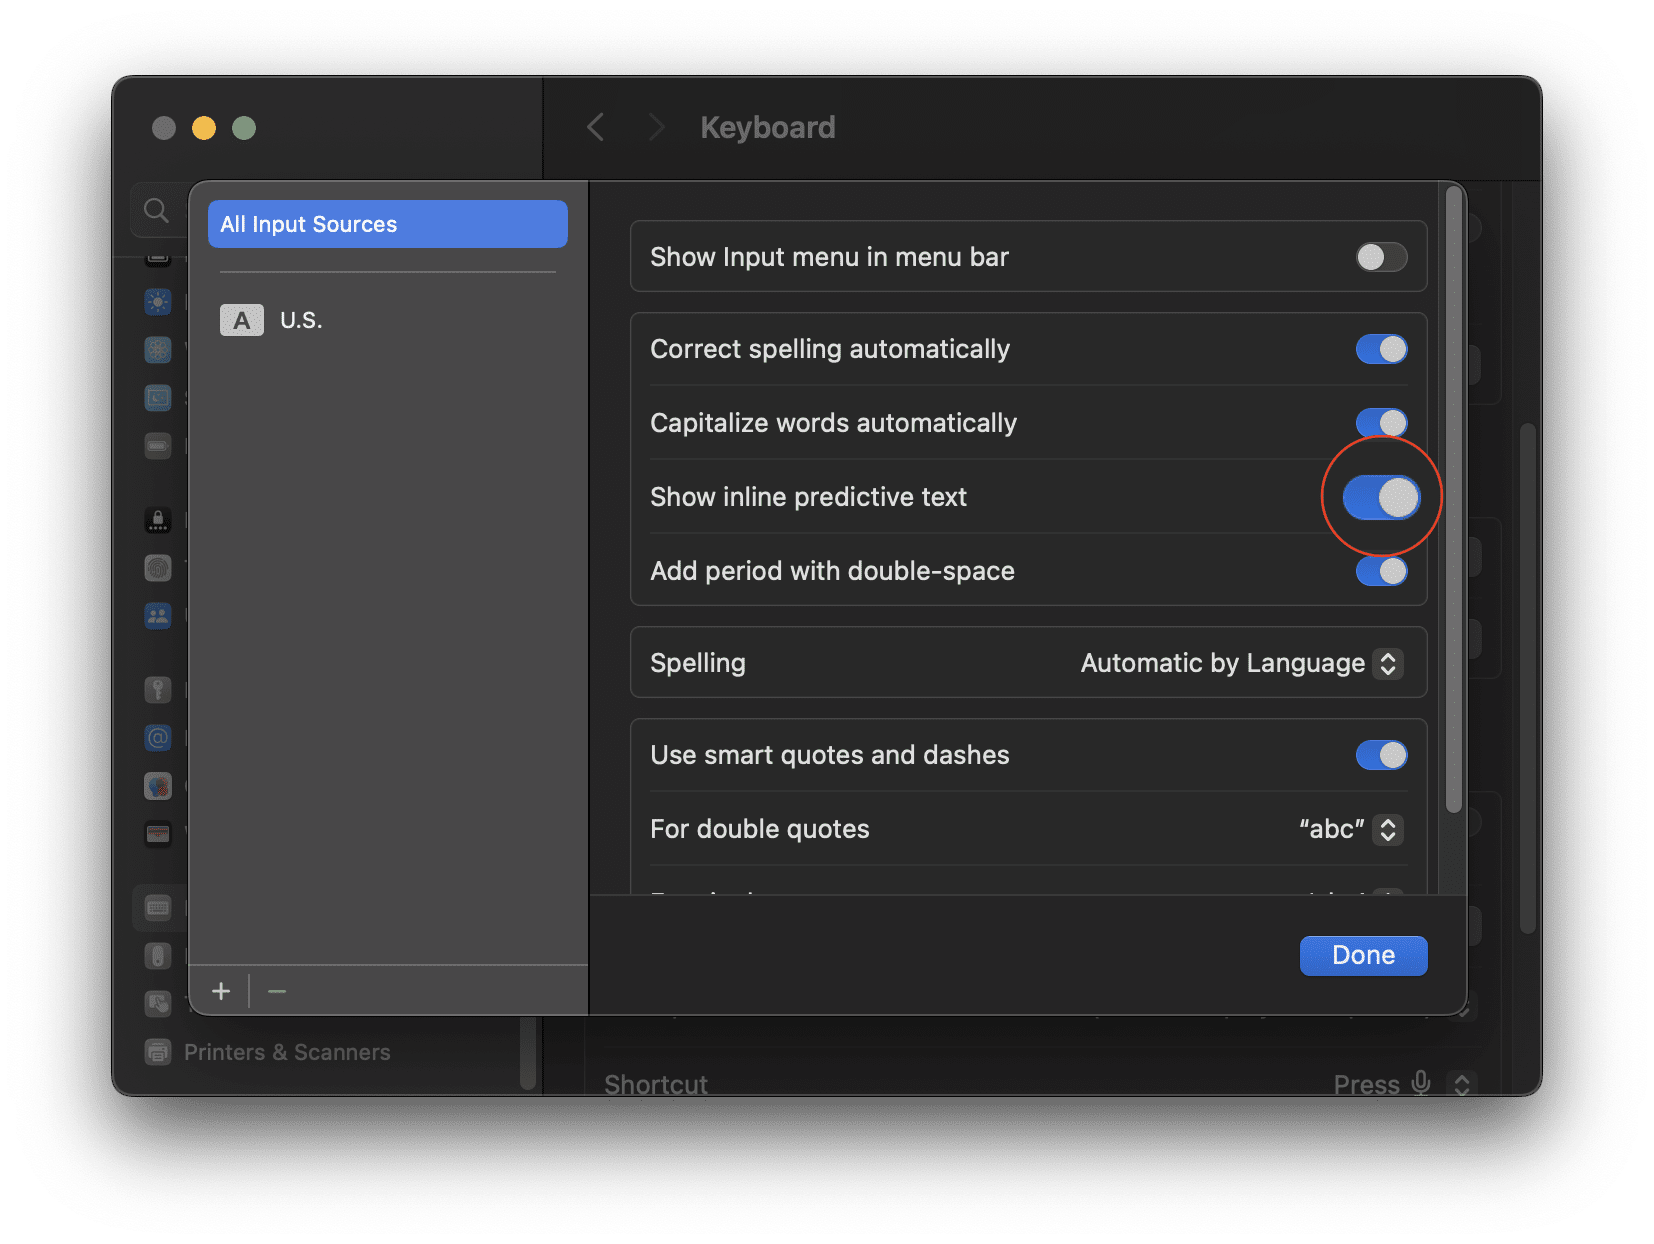The image size is (1654, 1244).
Task: Open the Printers & Scanners sidebar icon
Action: pos(158,1052)
